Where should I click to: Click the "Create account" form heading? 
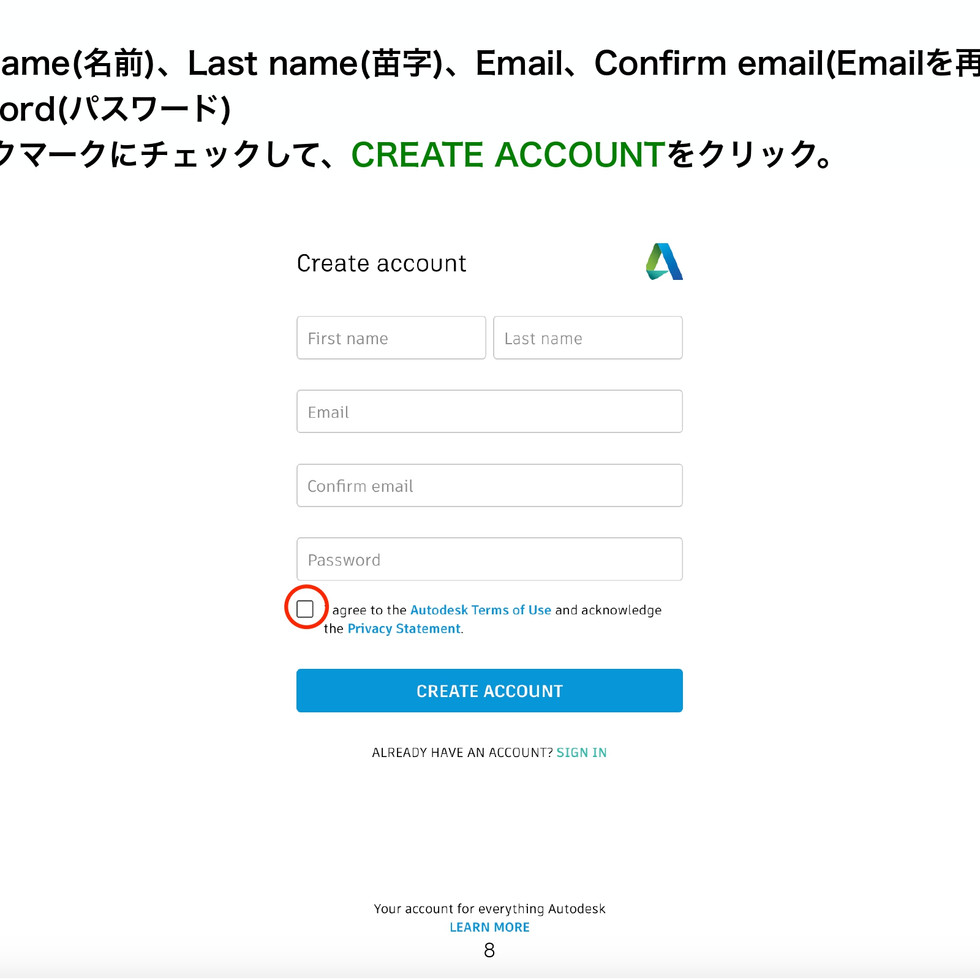pos(381,264)
